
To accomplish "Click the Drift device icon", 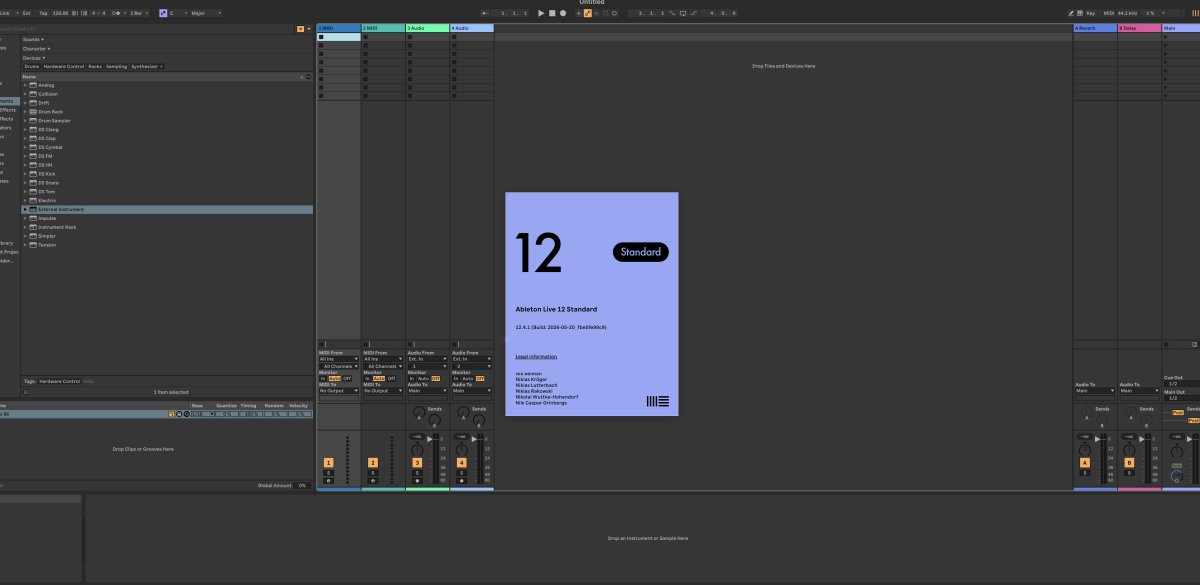I will (33, 103).
